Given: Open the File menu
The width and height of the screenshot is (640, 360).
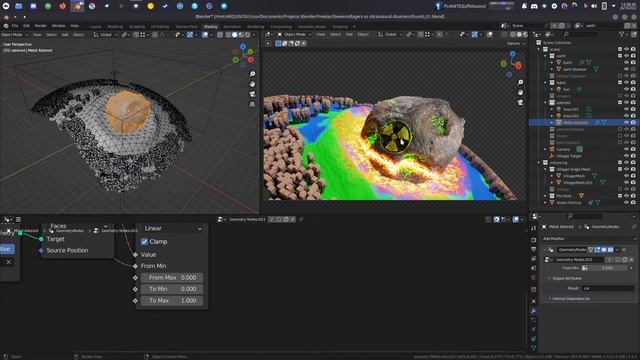Looking at the screenshot, I should pyautogui.click(x=15, y=26).
